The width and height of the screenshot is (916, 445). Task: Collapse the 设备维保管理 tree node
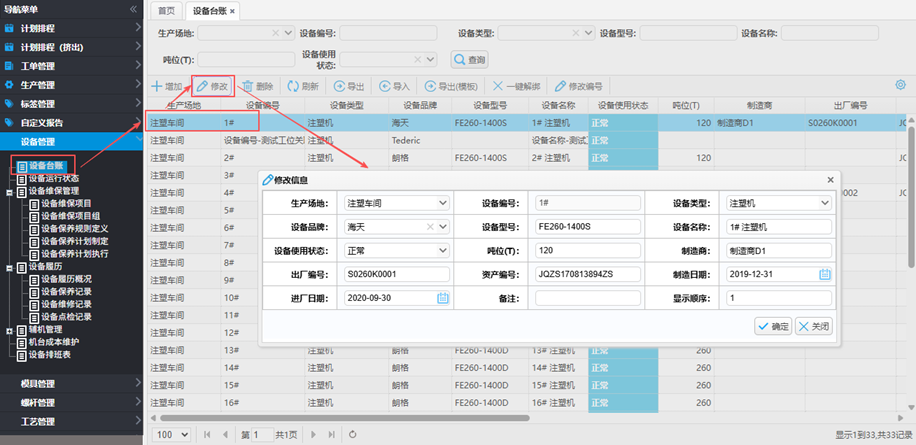point(9,191)
